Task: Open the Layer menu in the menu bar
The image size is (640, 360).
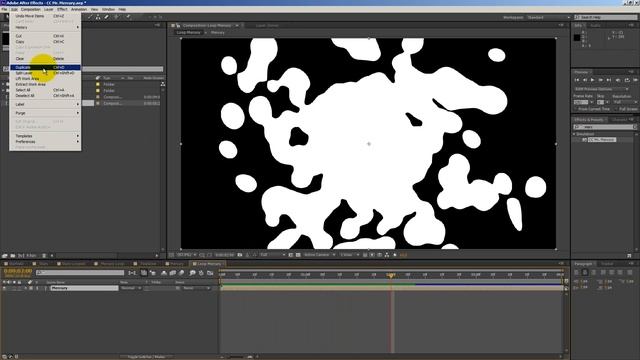Action: tap(49, 9)
